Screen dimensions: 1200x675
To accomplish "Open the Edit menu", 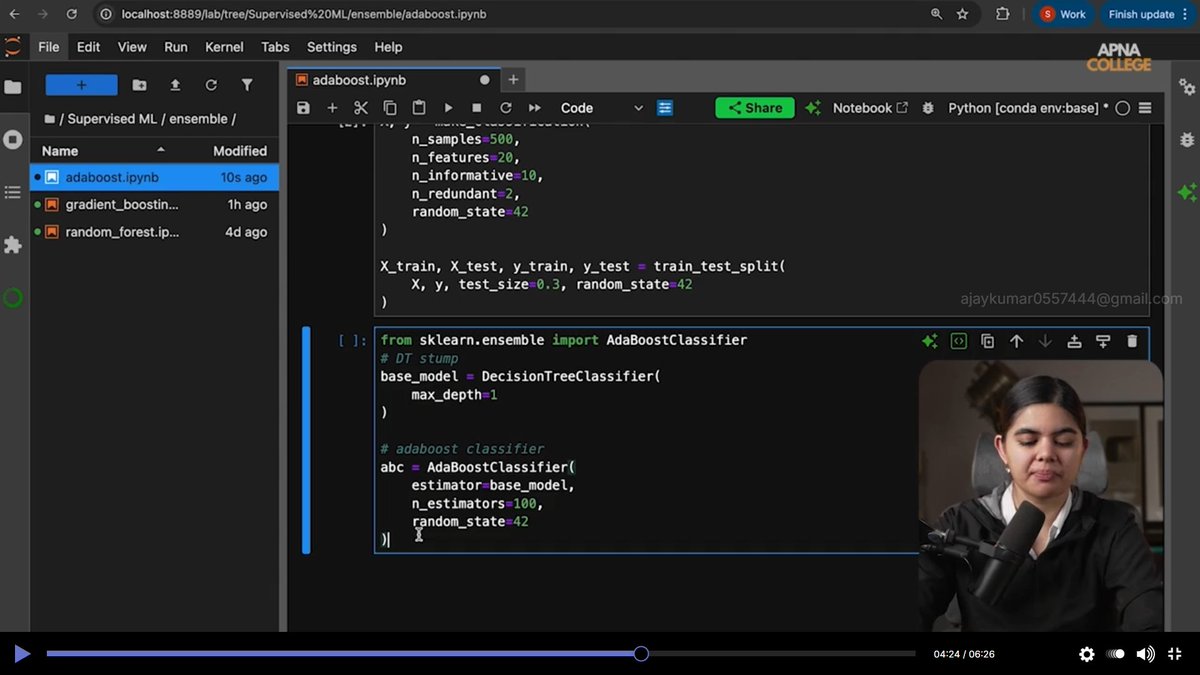I will pyautogui.click(x=89, y=47).
